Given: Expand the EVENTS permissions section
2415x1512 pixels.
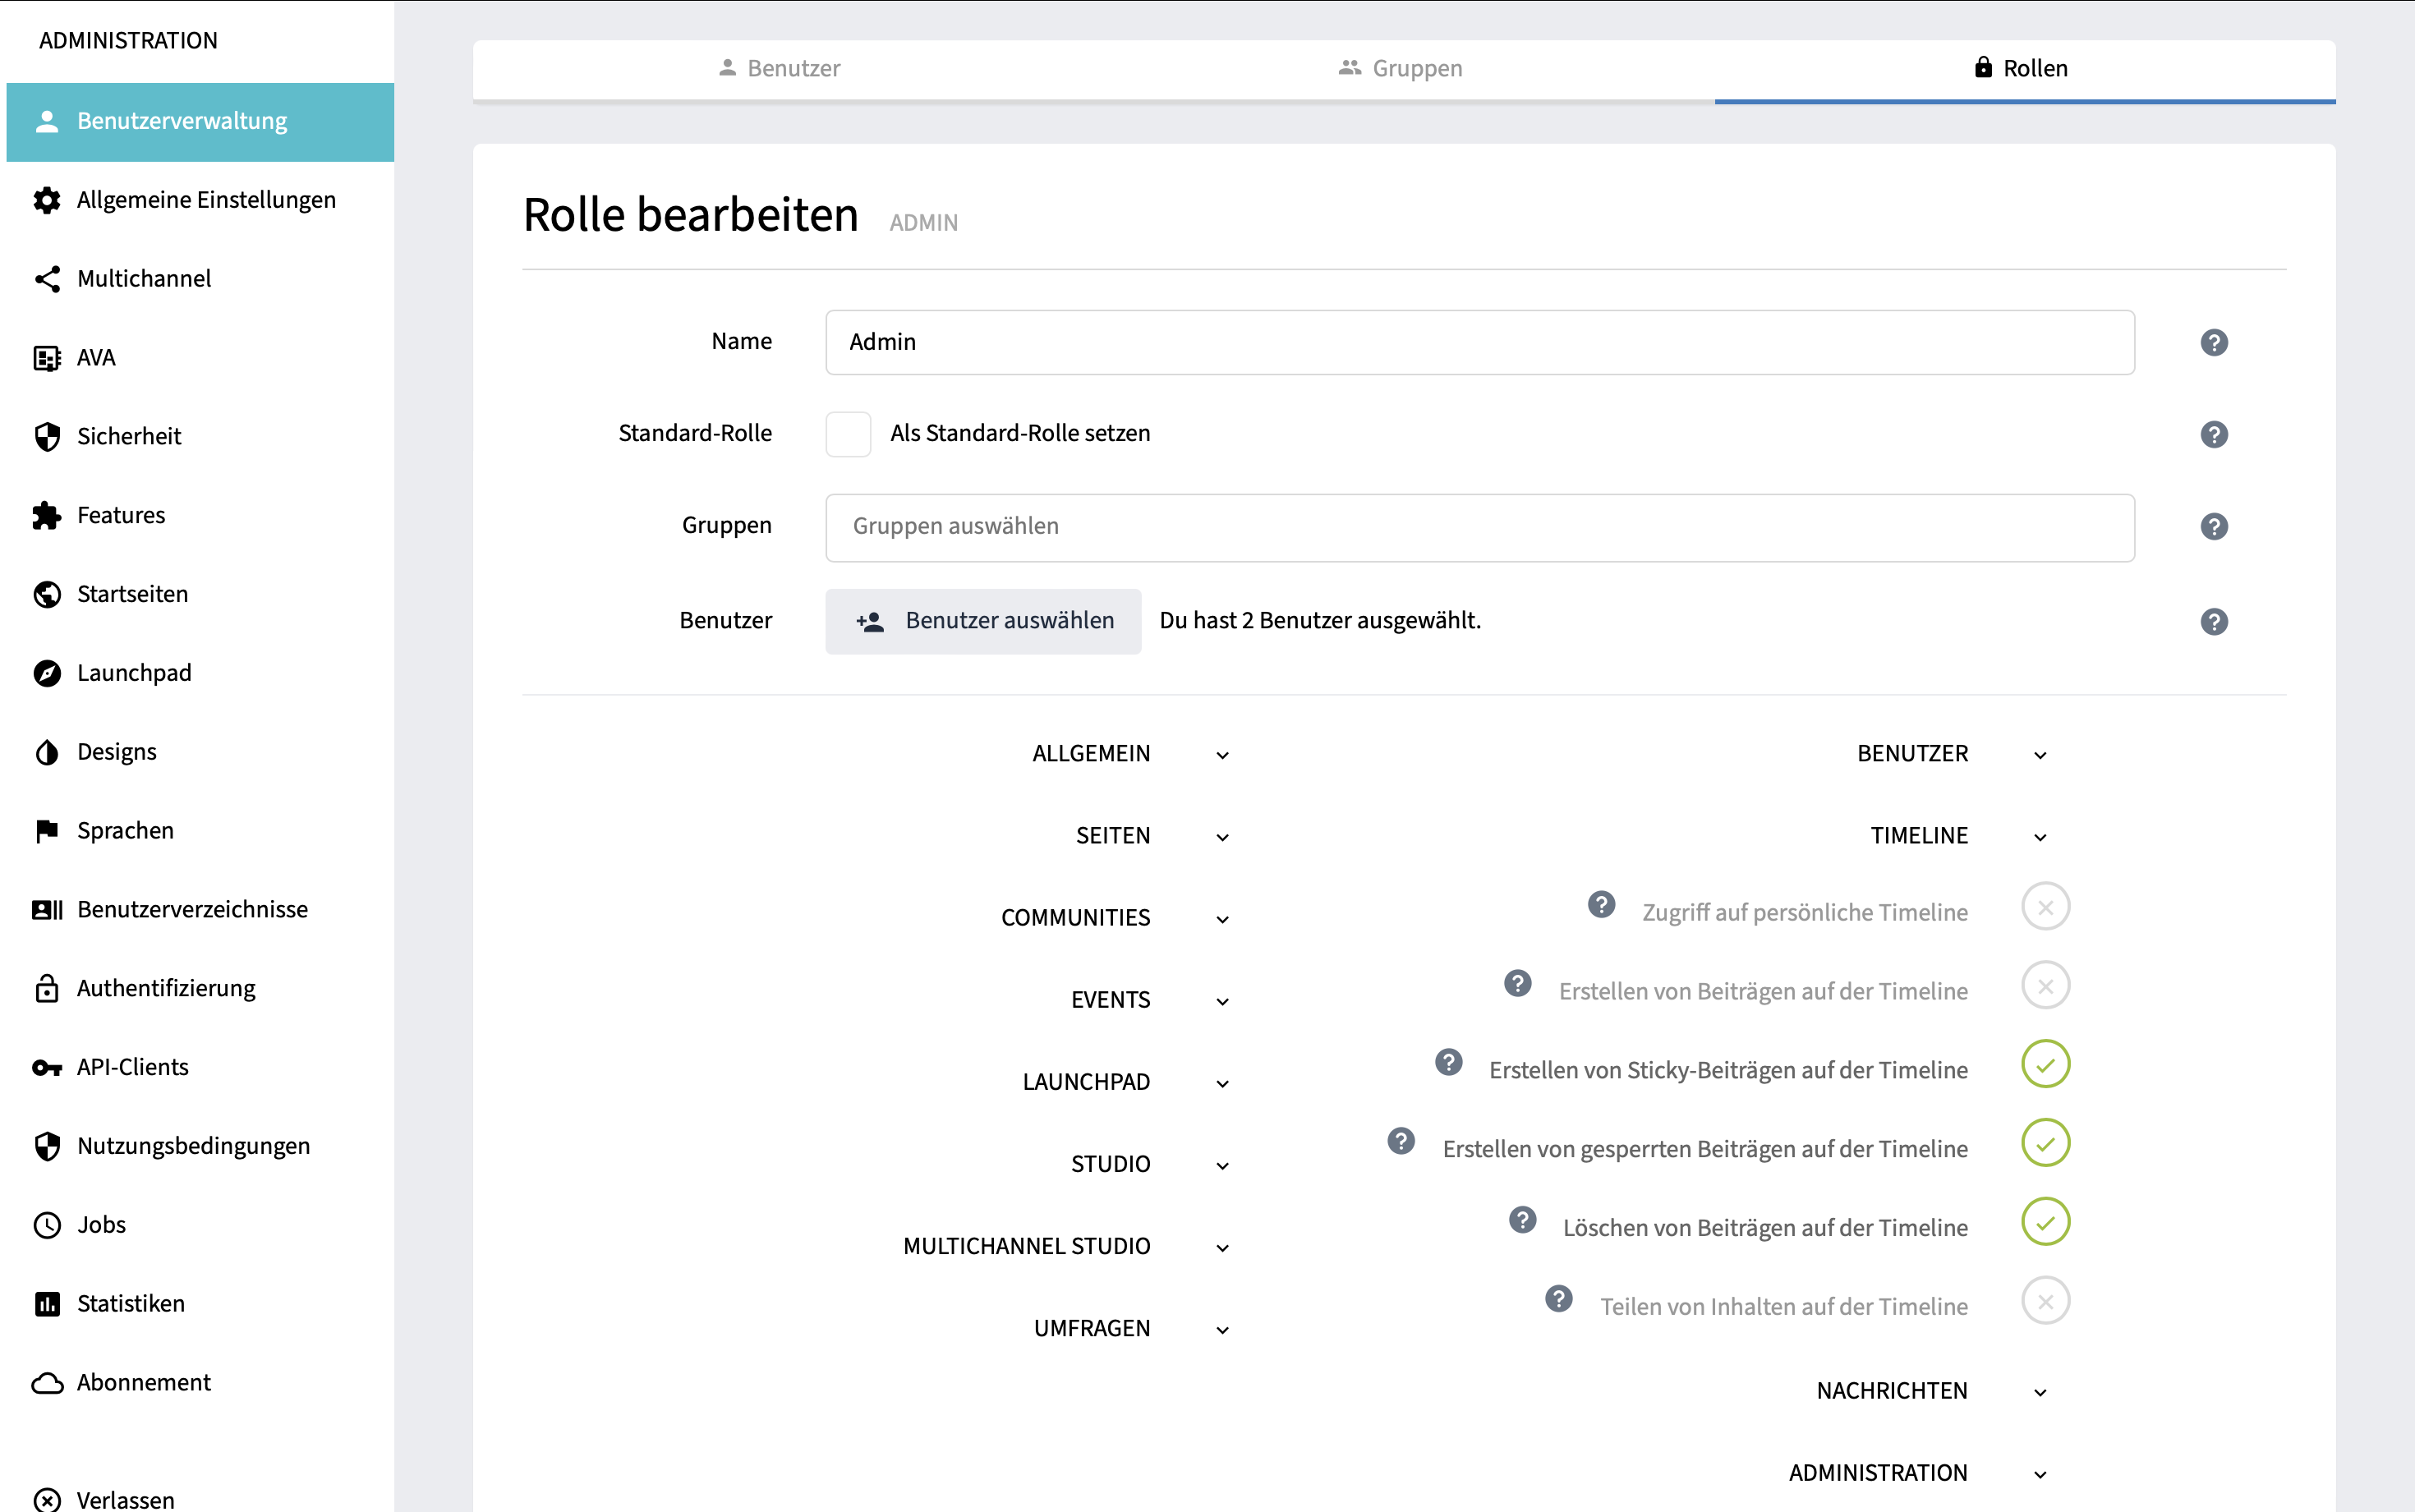Looking at the screenshot, I should [1222, 1001].
